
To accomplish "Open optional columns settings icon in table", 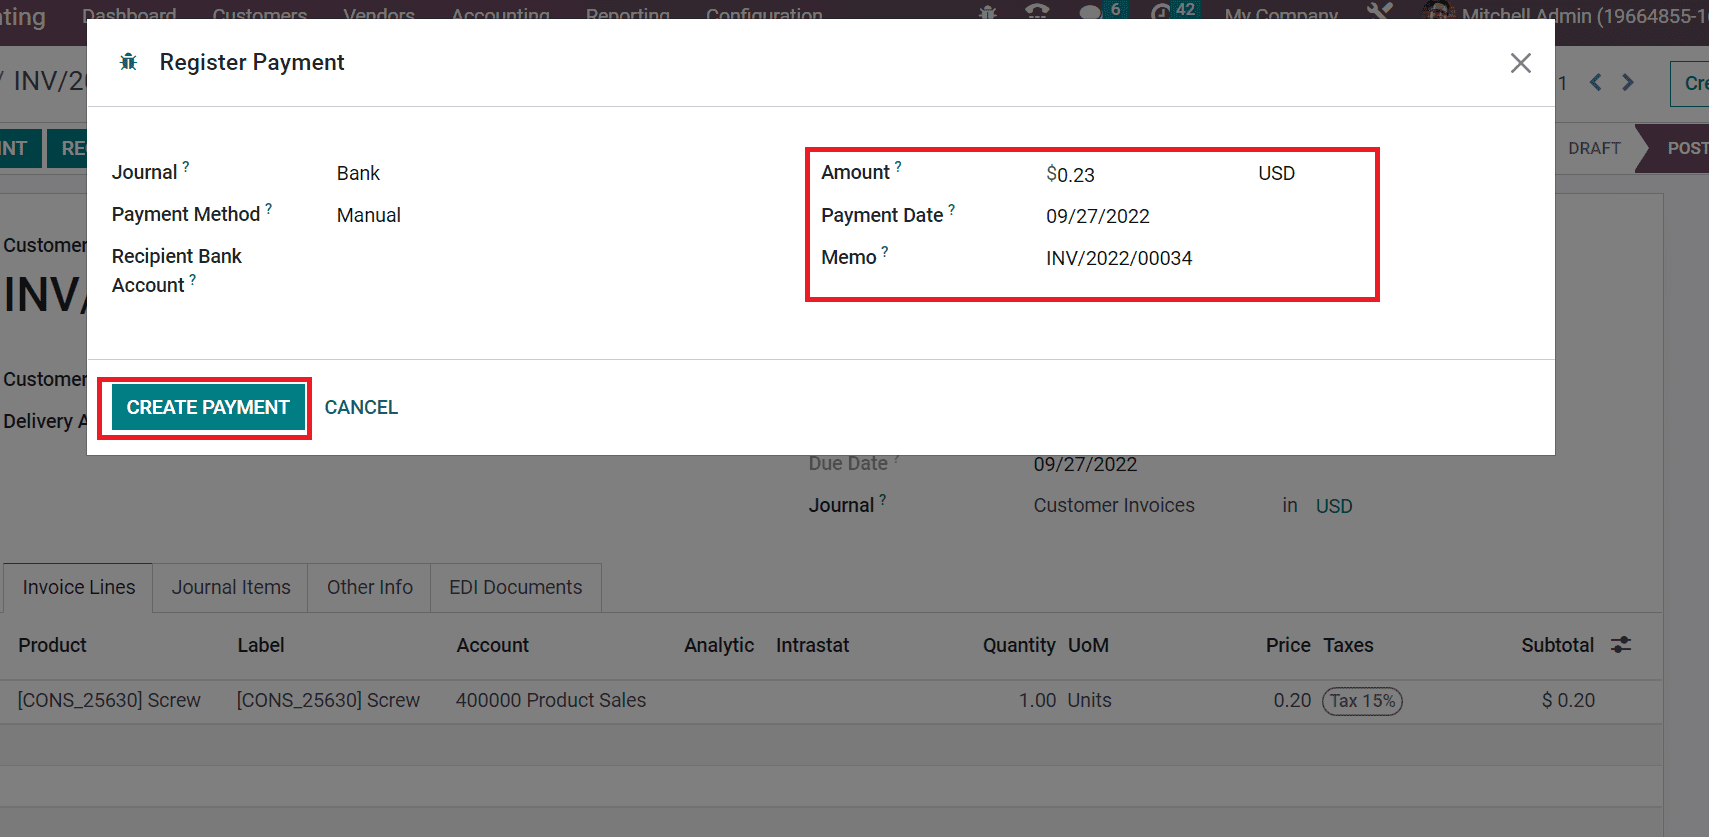I will point(1621,645).
